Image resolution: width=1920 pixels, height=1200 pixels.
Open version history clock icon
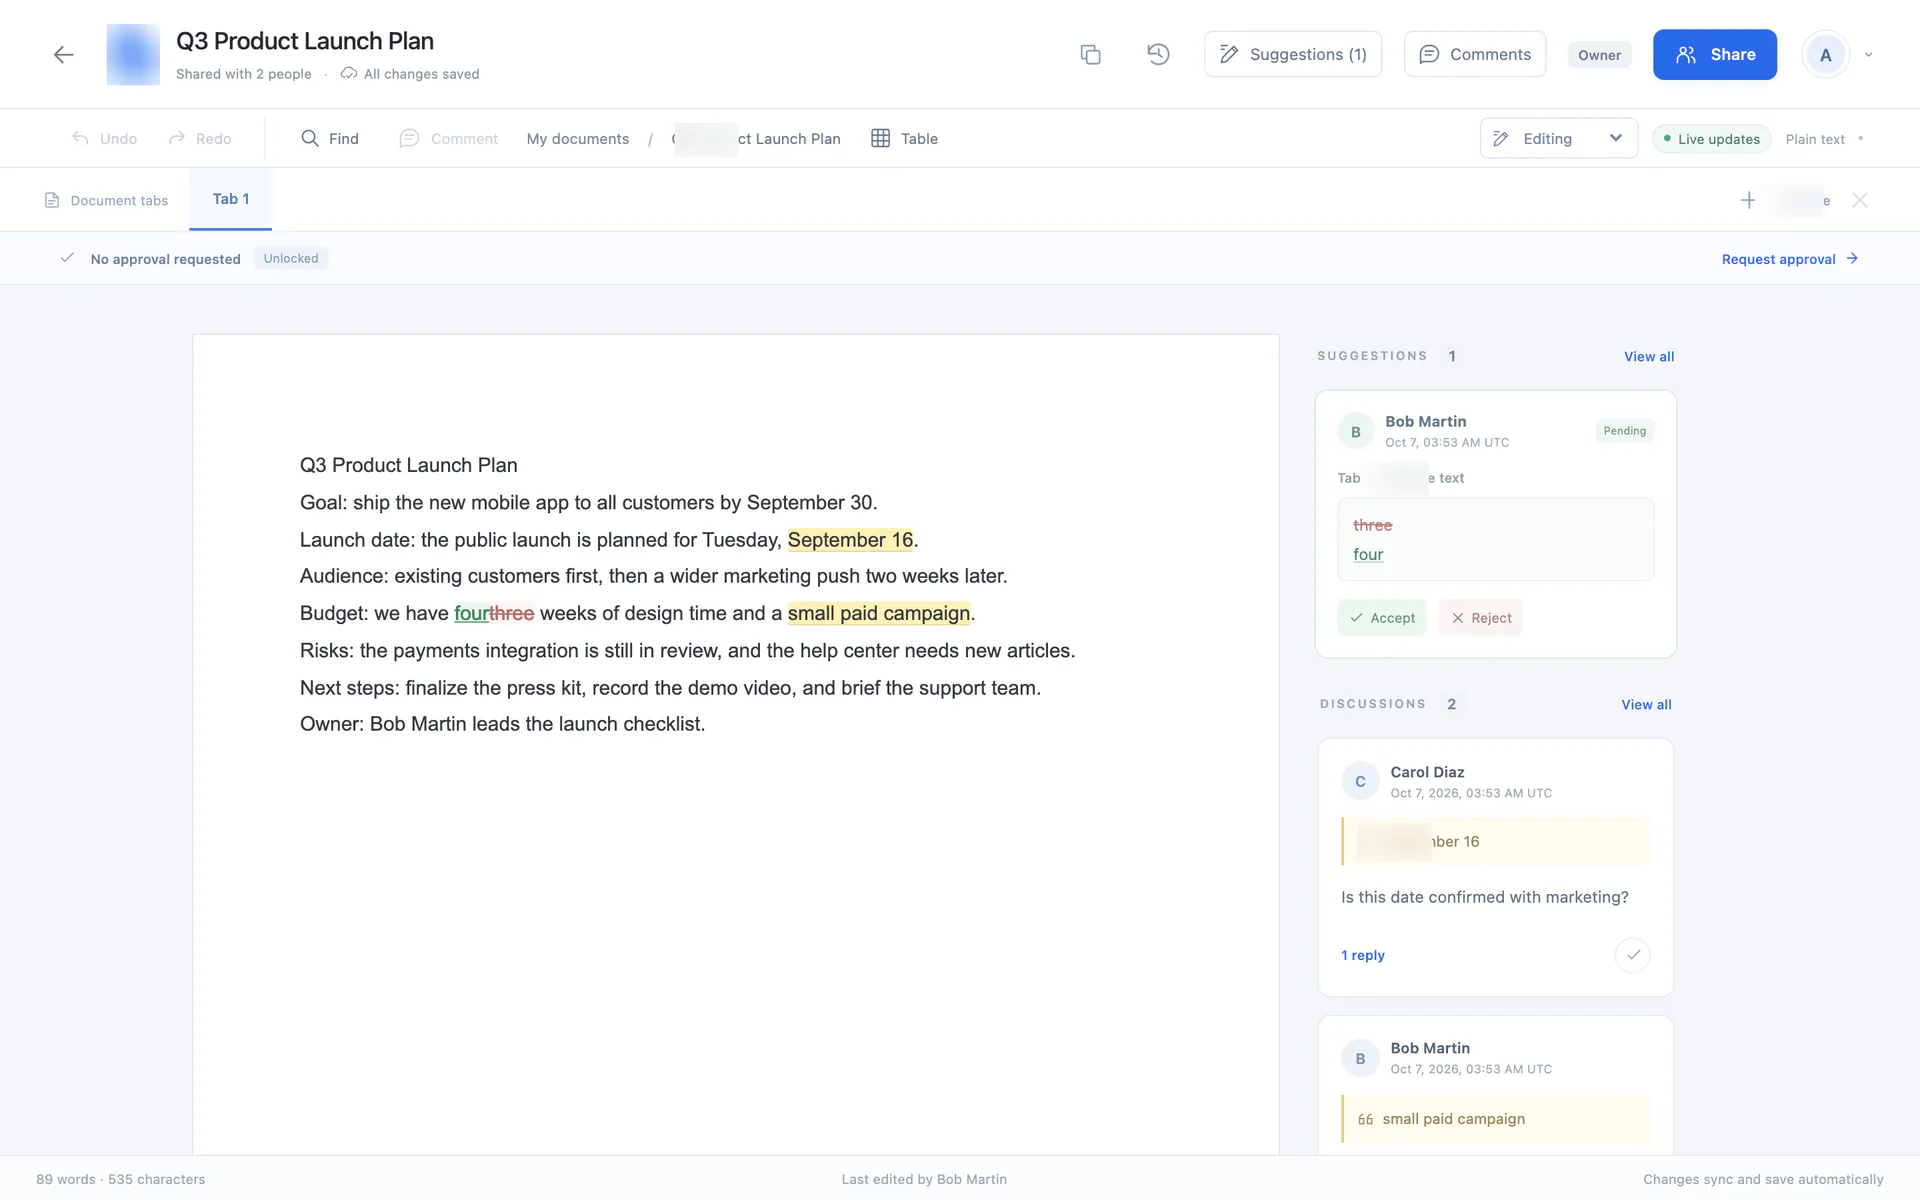click(1158, 54)
